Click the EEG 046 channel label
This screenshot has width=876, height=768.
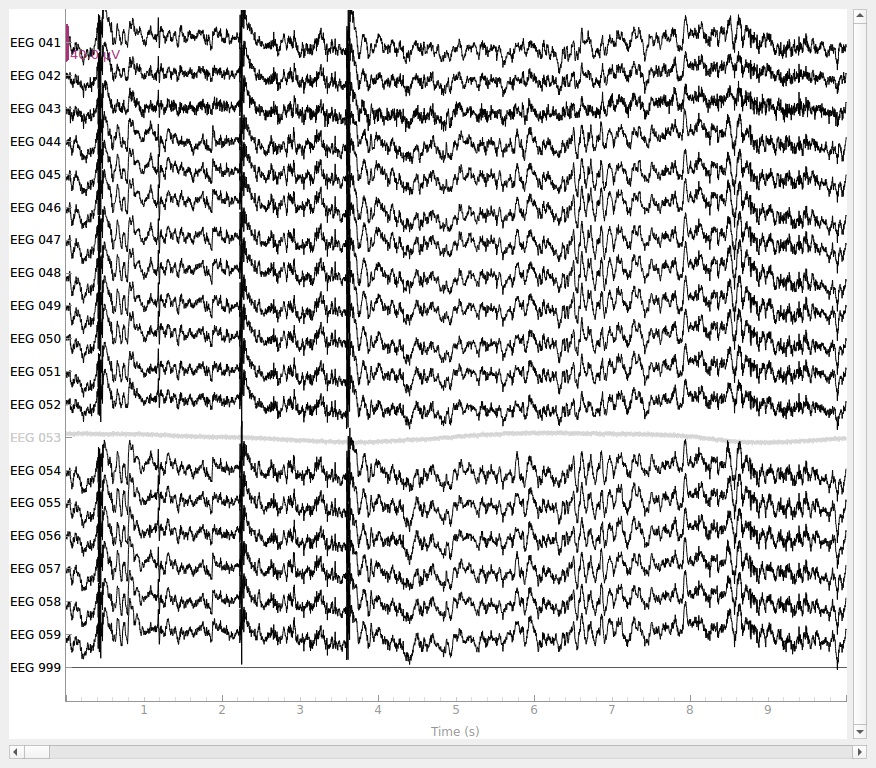35,208
